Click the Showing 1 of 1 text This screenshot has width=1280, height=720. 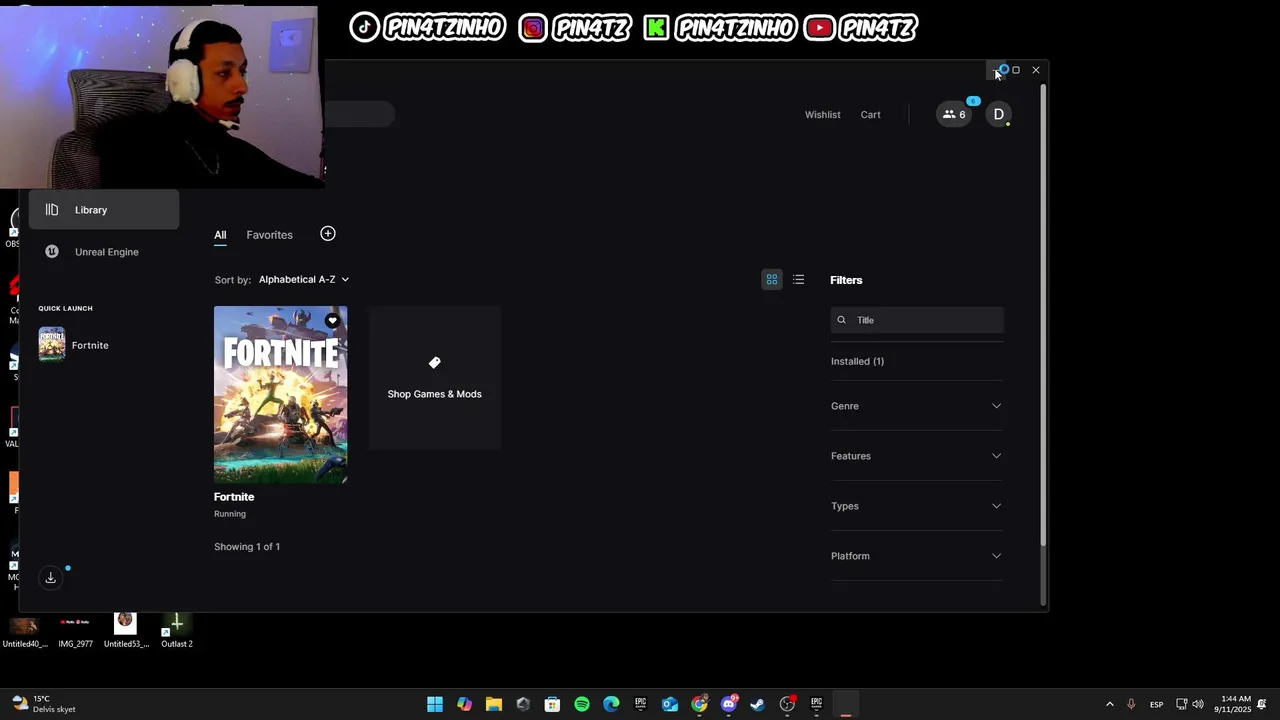pos(247,547)
